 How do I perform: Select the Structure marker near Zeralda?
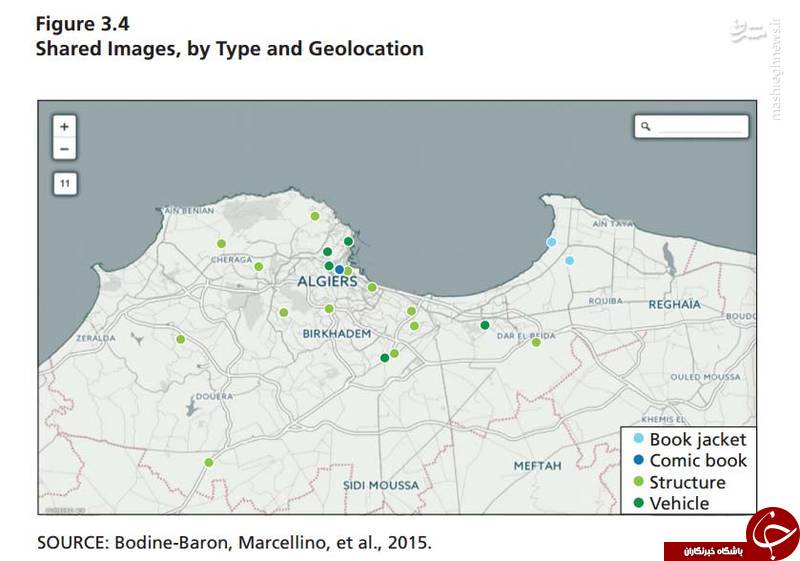pos(181,339)
